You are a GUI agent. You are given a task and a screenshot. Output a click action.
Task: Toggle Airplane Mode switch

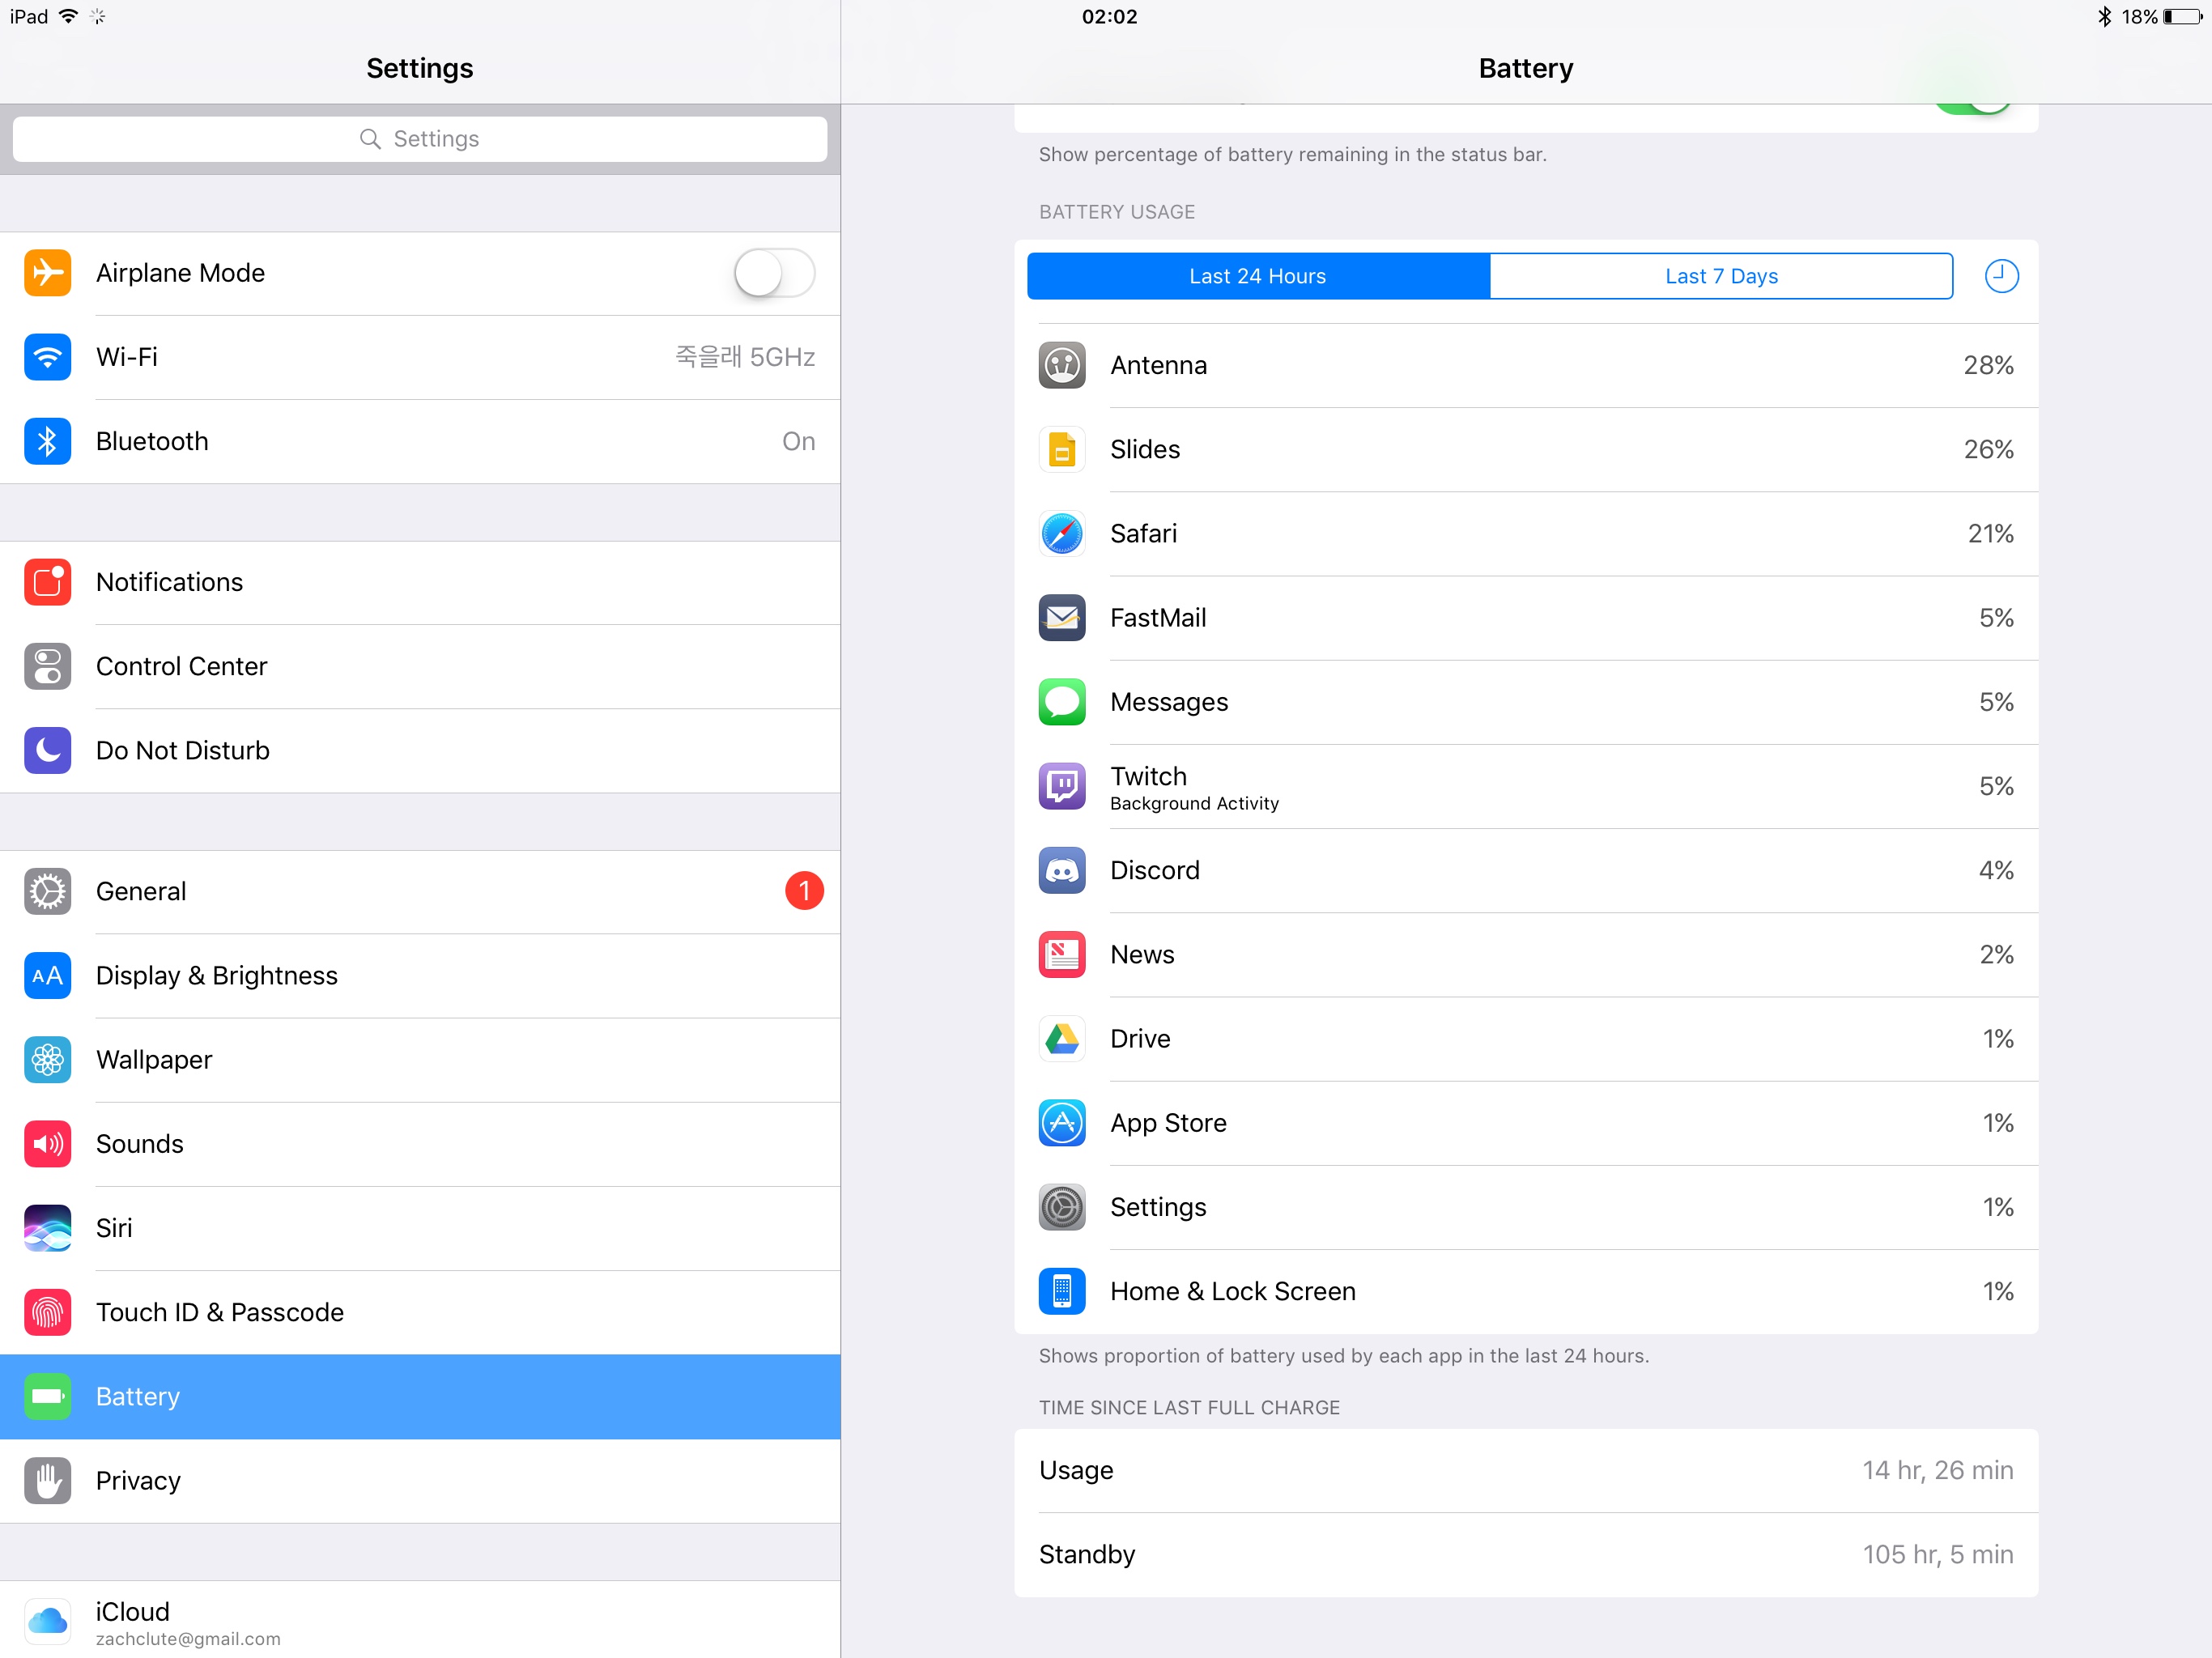pyautogui.click(x=774, y=273)
